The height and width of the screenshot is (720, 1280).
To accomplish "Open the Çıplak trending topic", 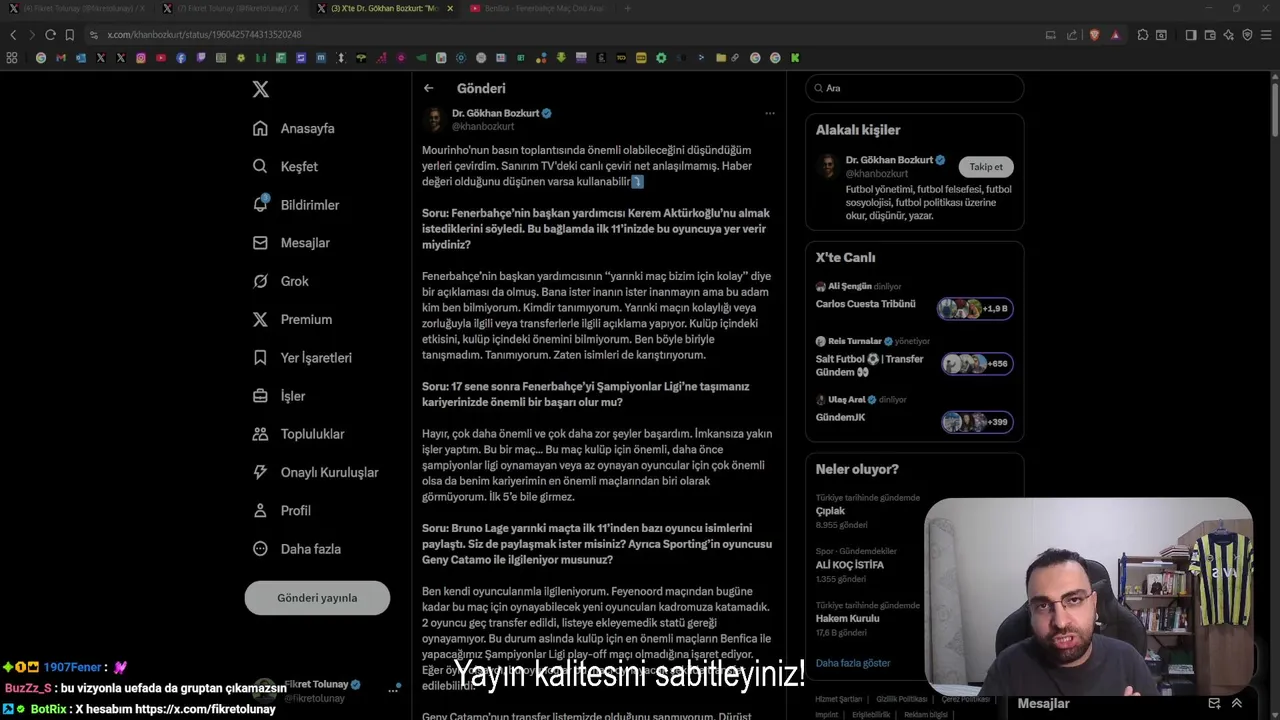I will tap(830, 511).
